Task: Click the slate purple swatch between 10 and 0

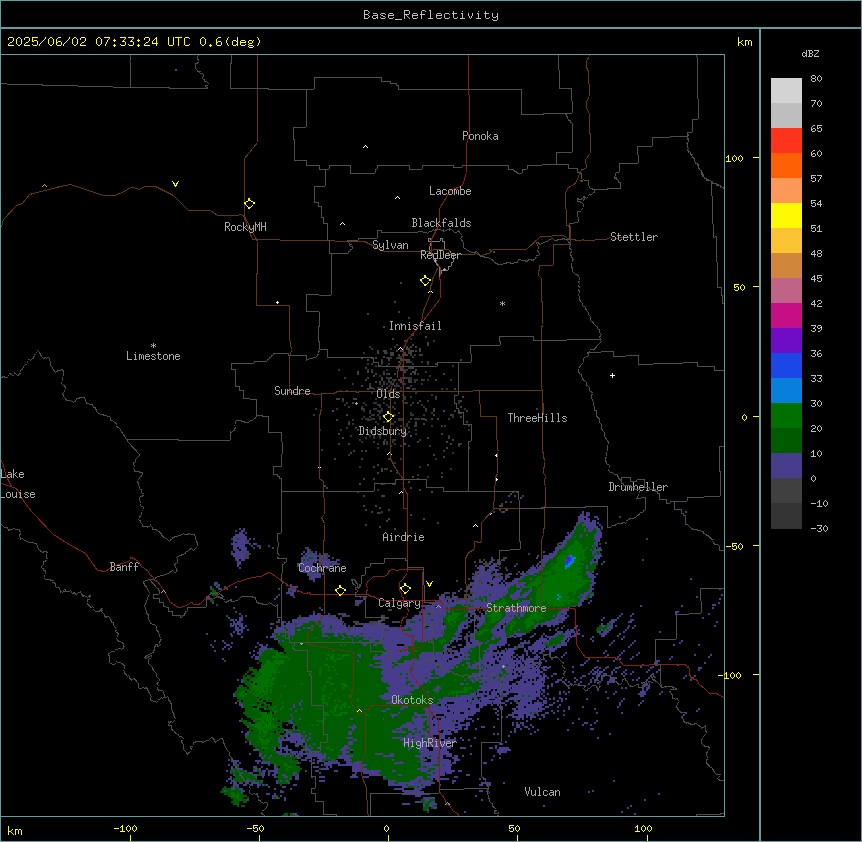Action: (x=786, y=466)
